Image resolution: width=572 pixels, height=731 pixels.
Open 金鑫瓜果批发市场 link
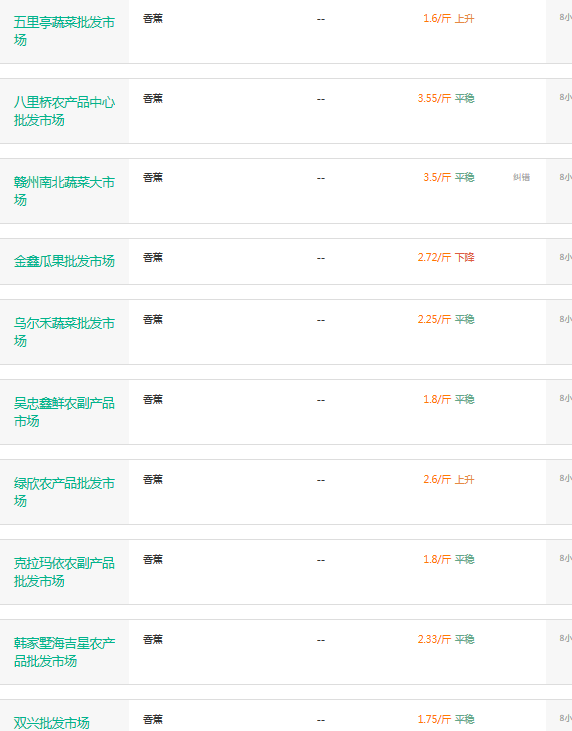pyautogui.click(x=64, y=261)
